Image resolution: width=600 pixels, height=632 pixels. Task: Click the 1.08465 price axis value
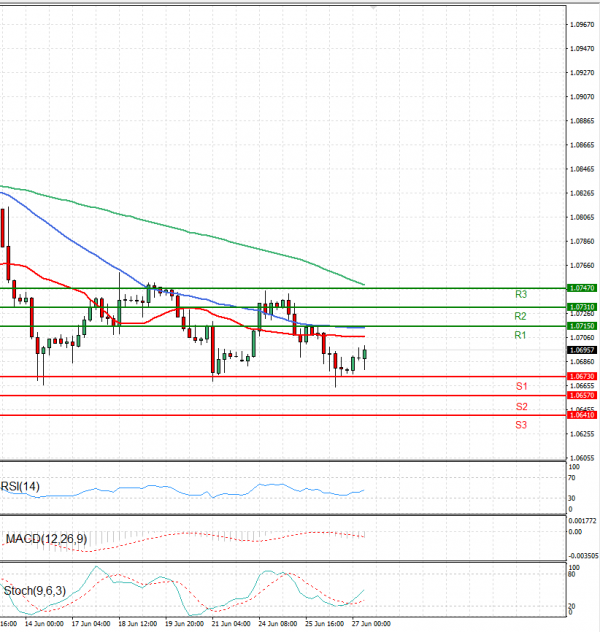(x=582, y=169)
